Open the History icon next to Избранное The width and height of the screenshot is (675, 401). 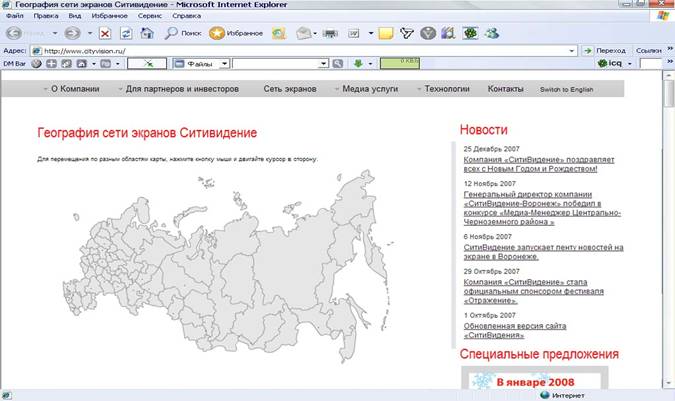coord(279,33)
